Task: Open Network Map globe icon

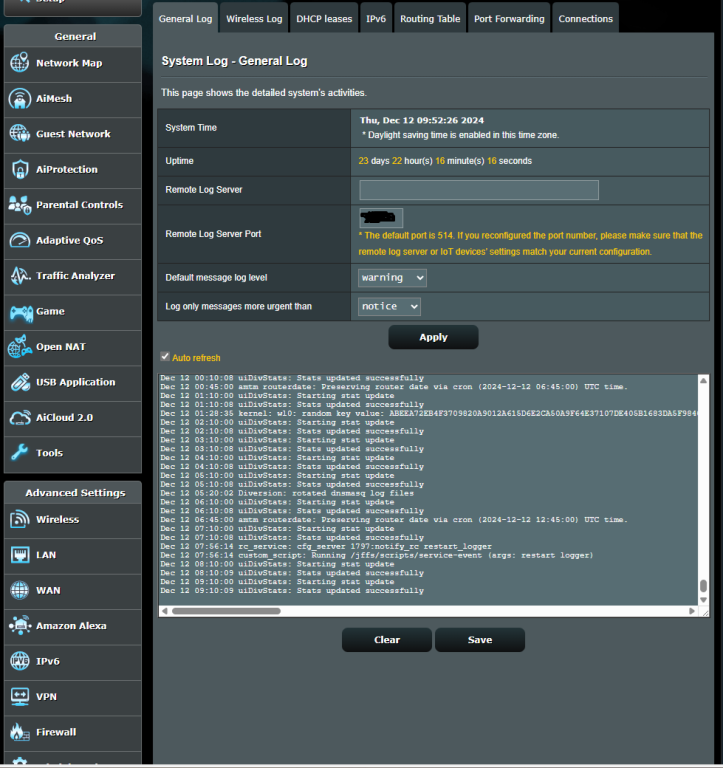Action: tap(20, 63)
